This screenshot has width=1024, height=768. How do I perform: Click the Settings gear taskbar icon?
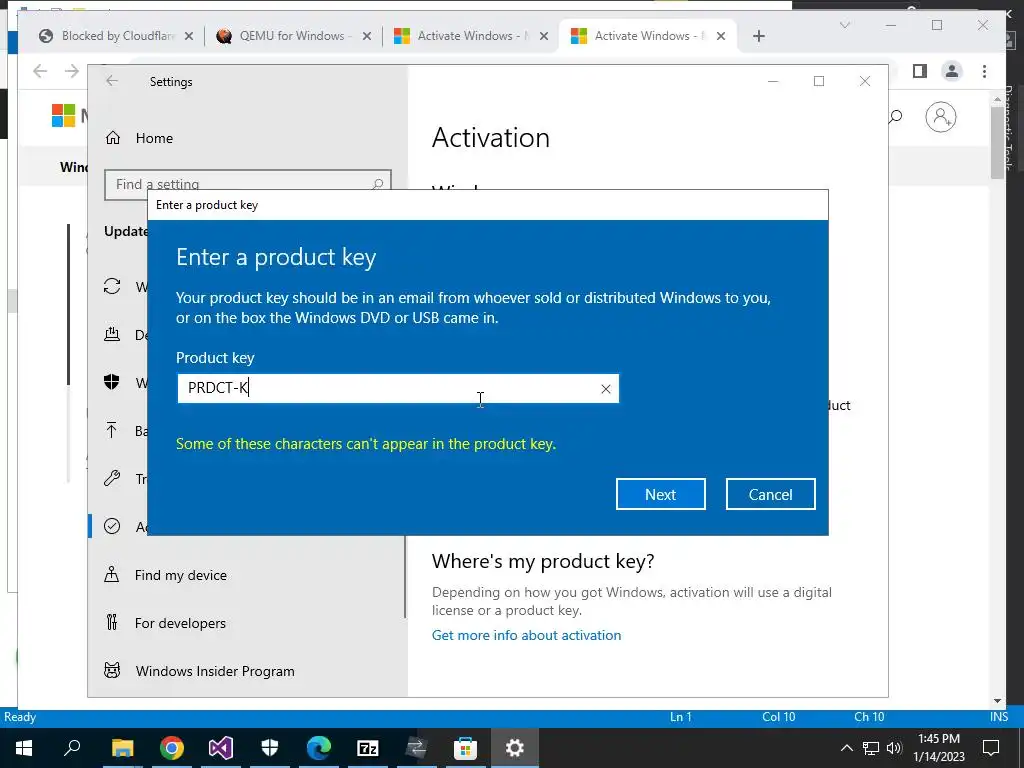pos(515,748)
